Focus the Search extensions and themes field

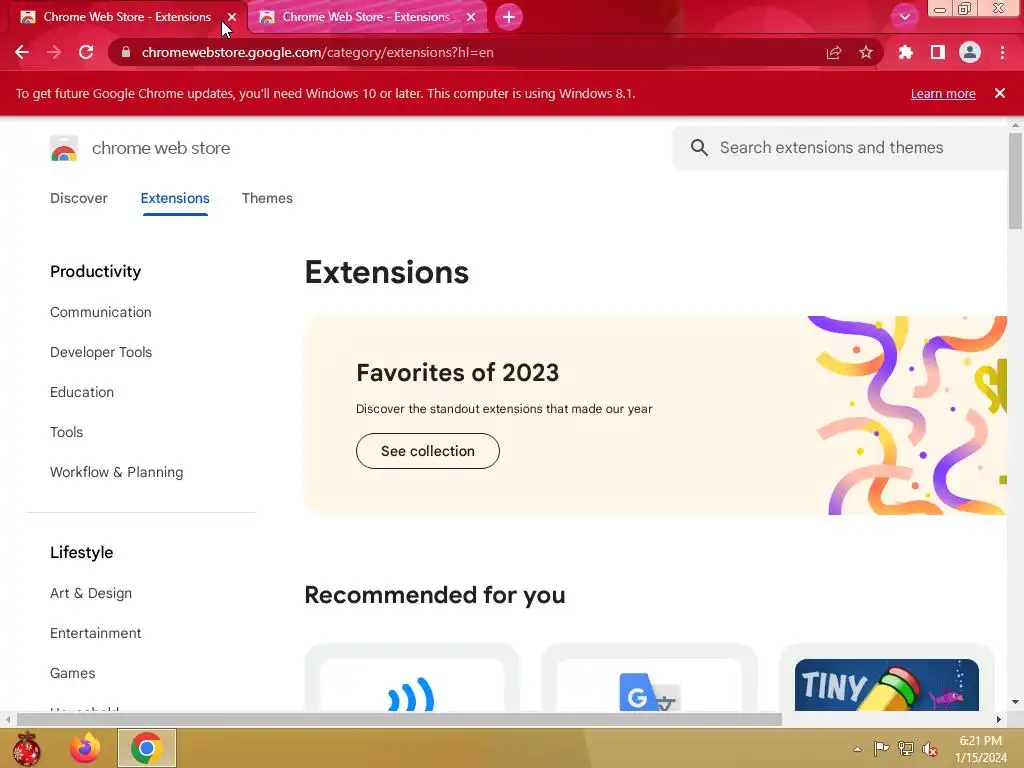841,148
